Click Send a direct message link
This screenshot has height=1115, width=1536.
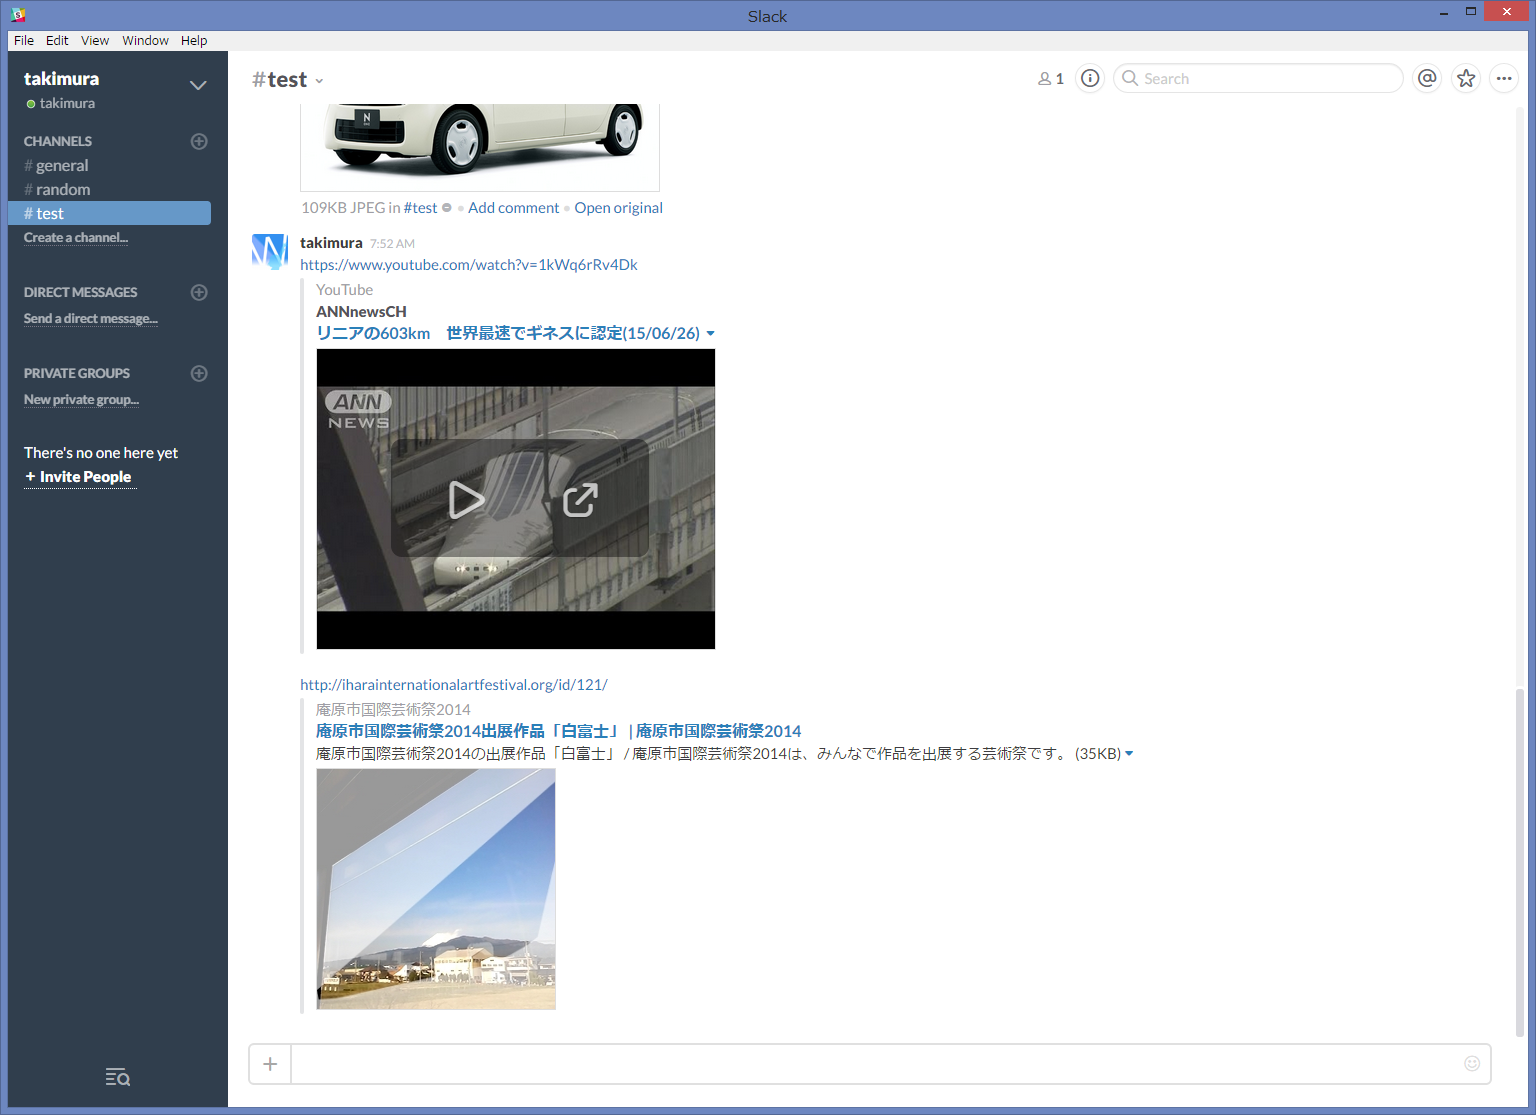[91, 319]
